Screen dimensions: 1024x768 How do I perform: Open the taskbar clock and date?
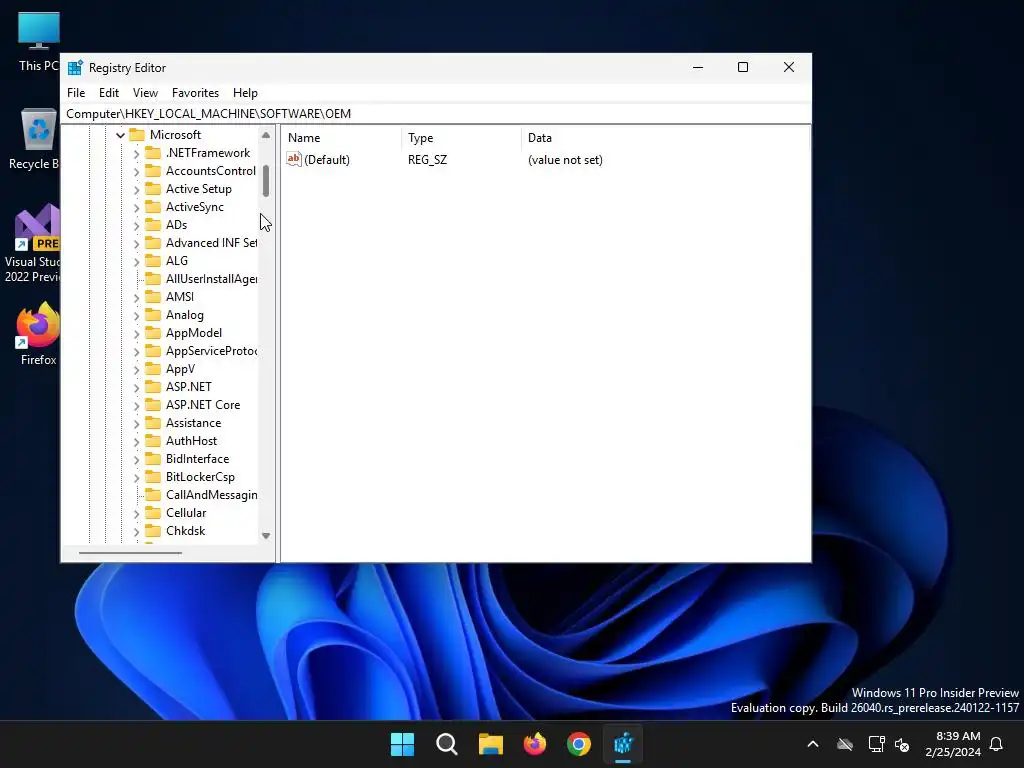click(x=954, y=744)
